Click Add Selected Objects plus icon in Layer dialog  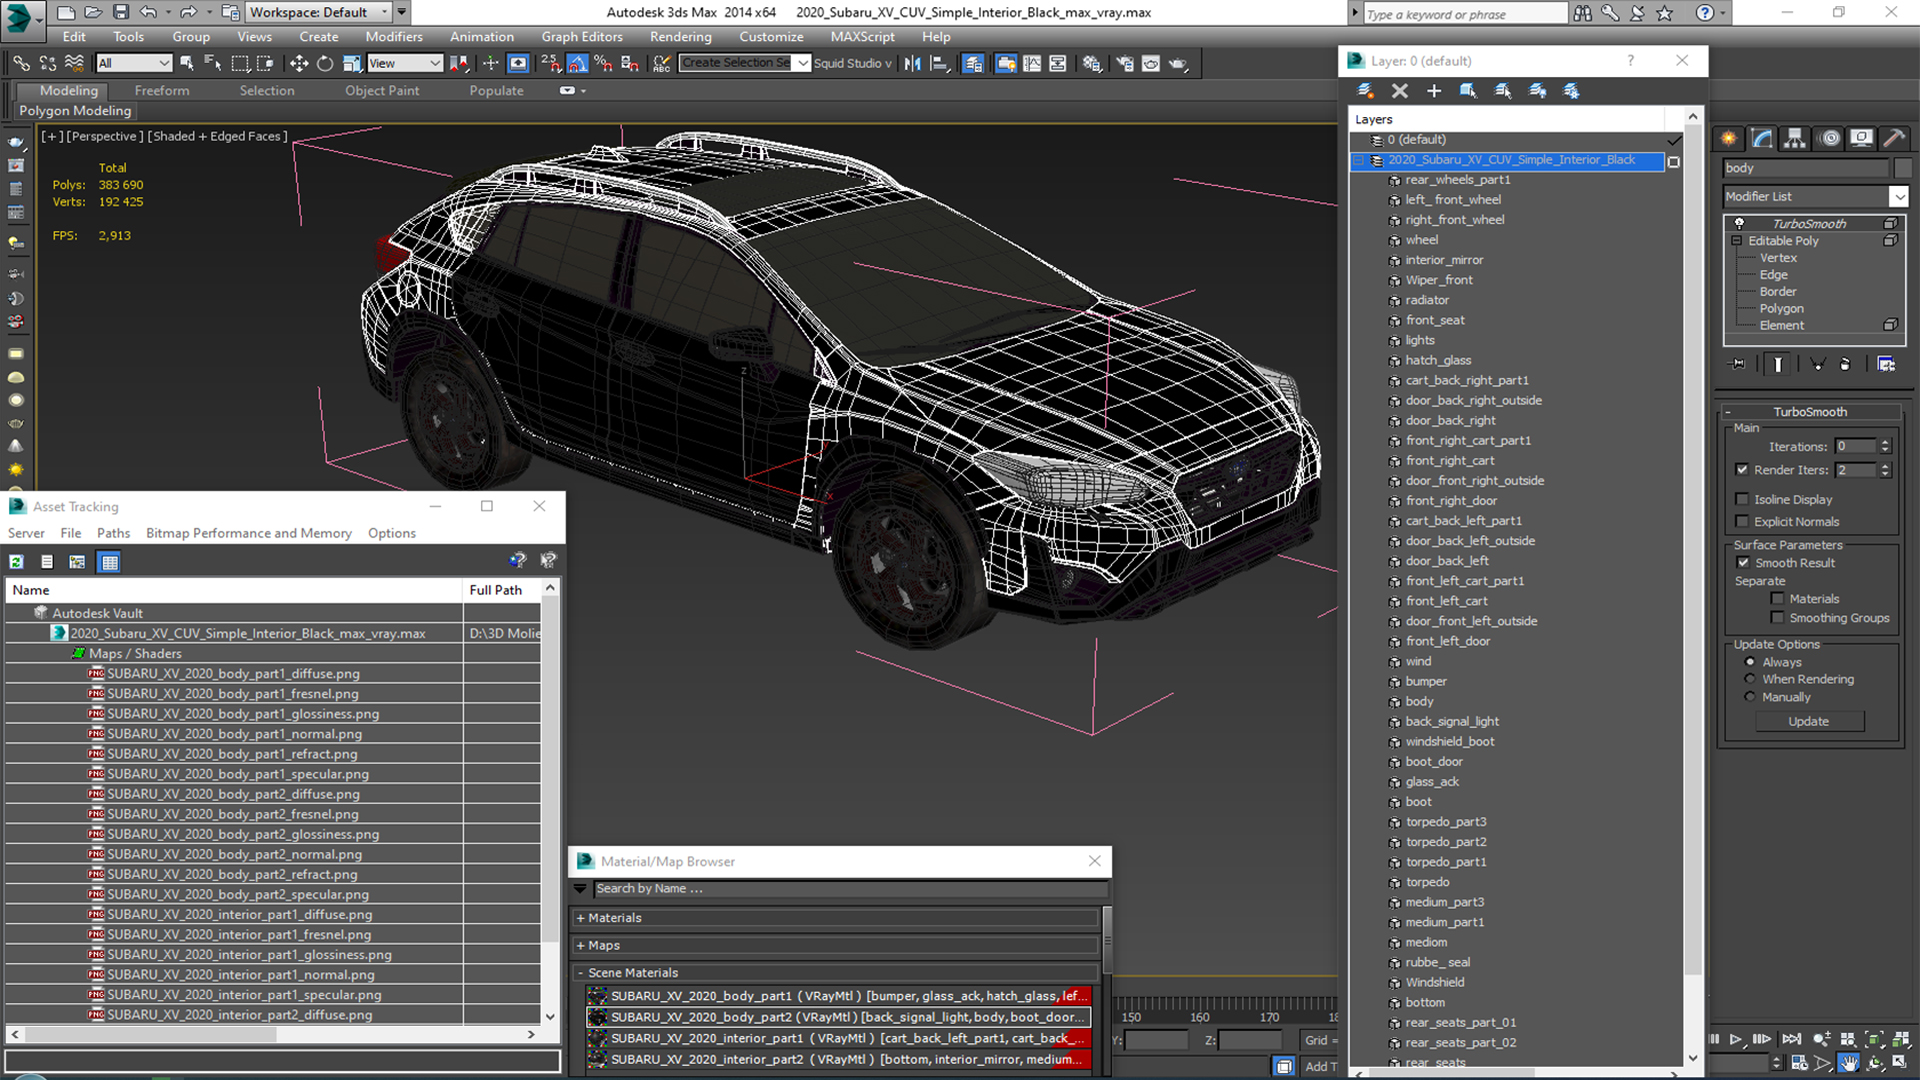tap(1434, 91)
